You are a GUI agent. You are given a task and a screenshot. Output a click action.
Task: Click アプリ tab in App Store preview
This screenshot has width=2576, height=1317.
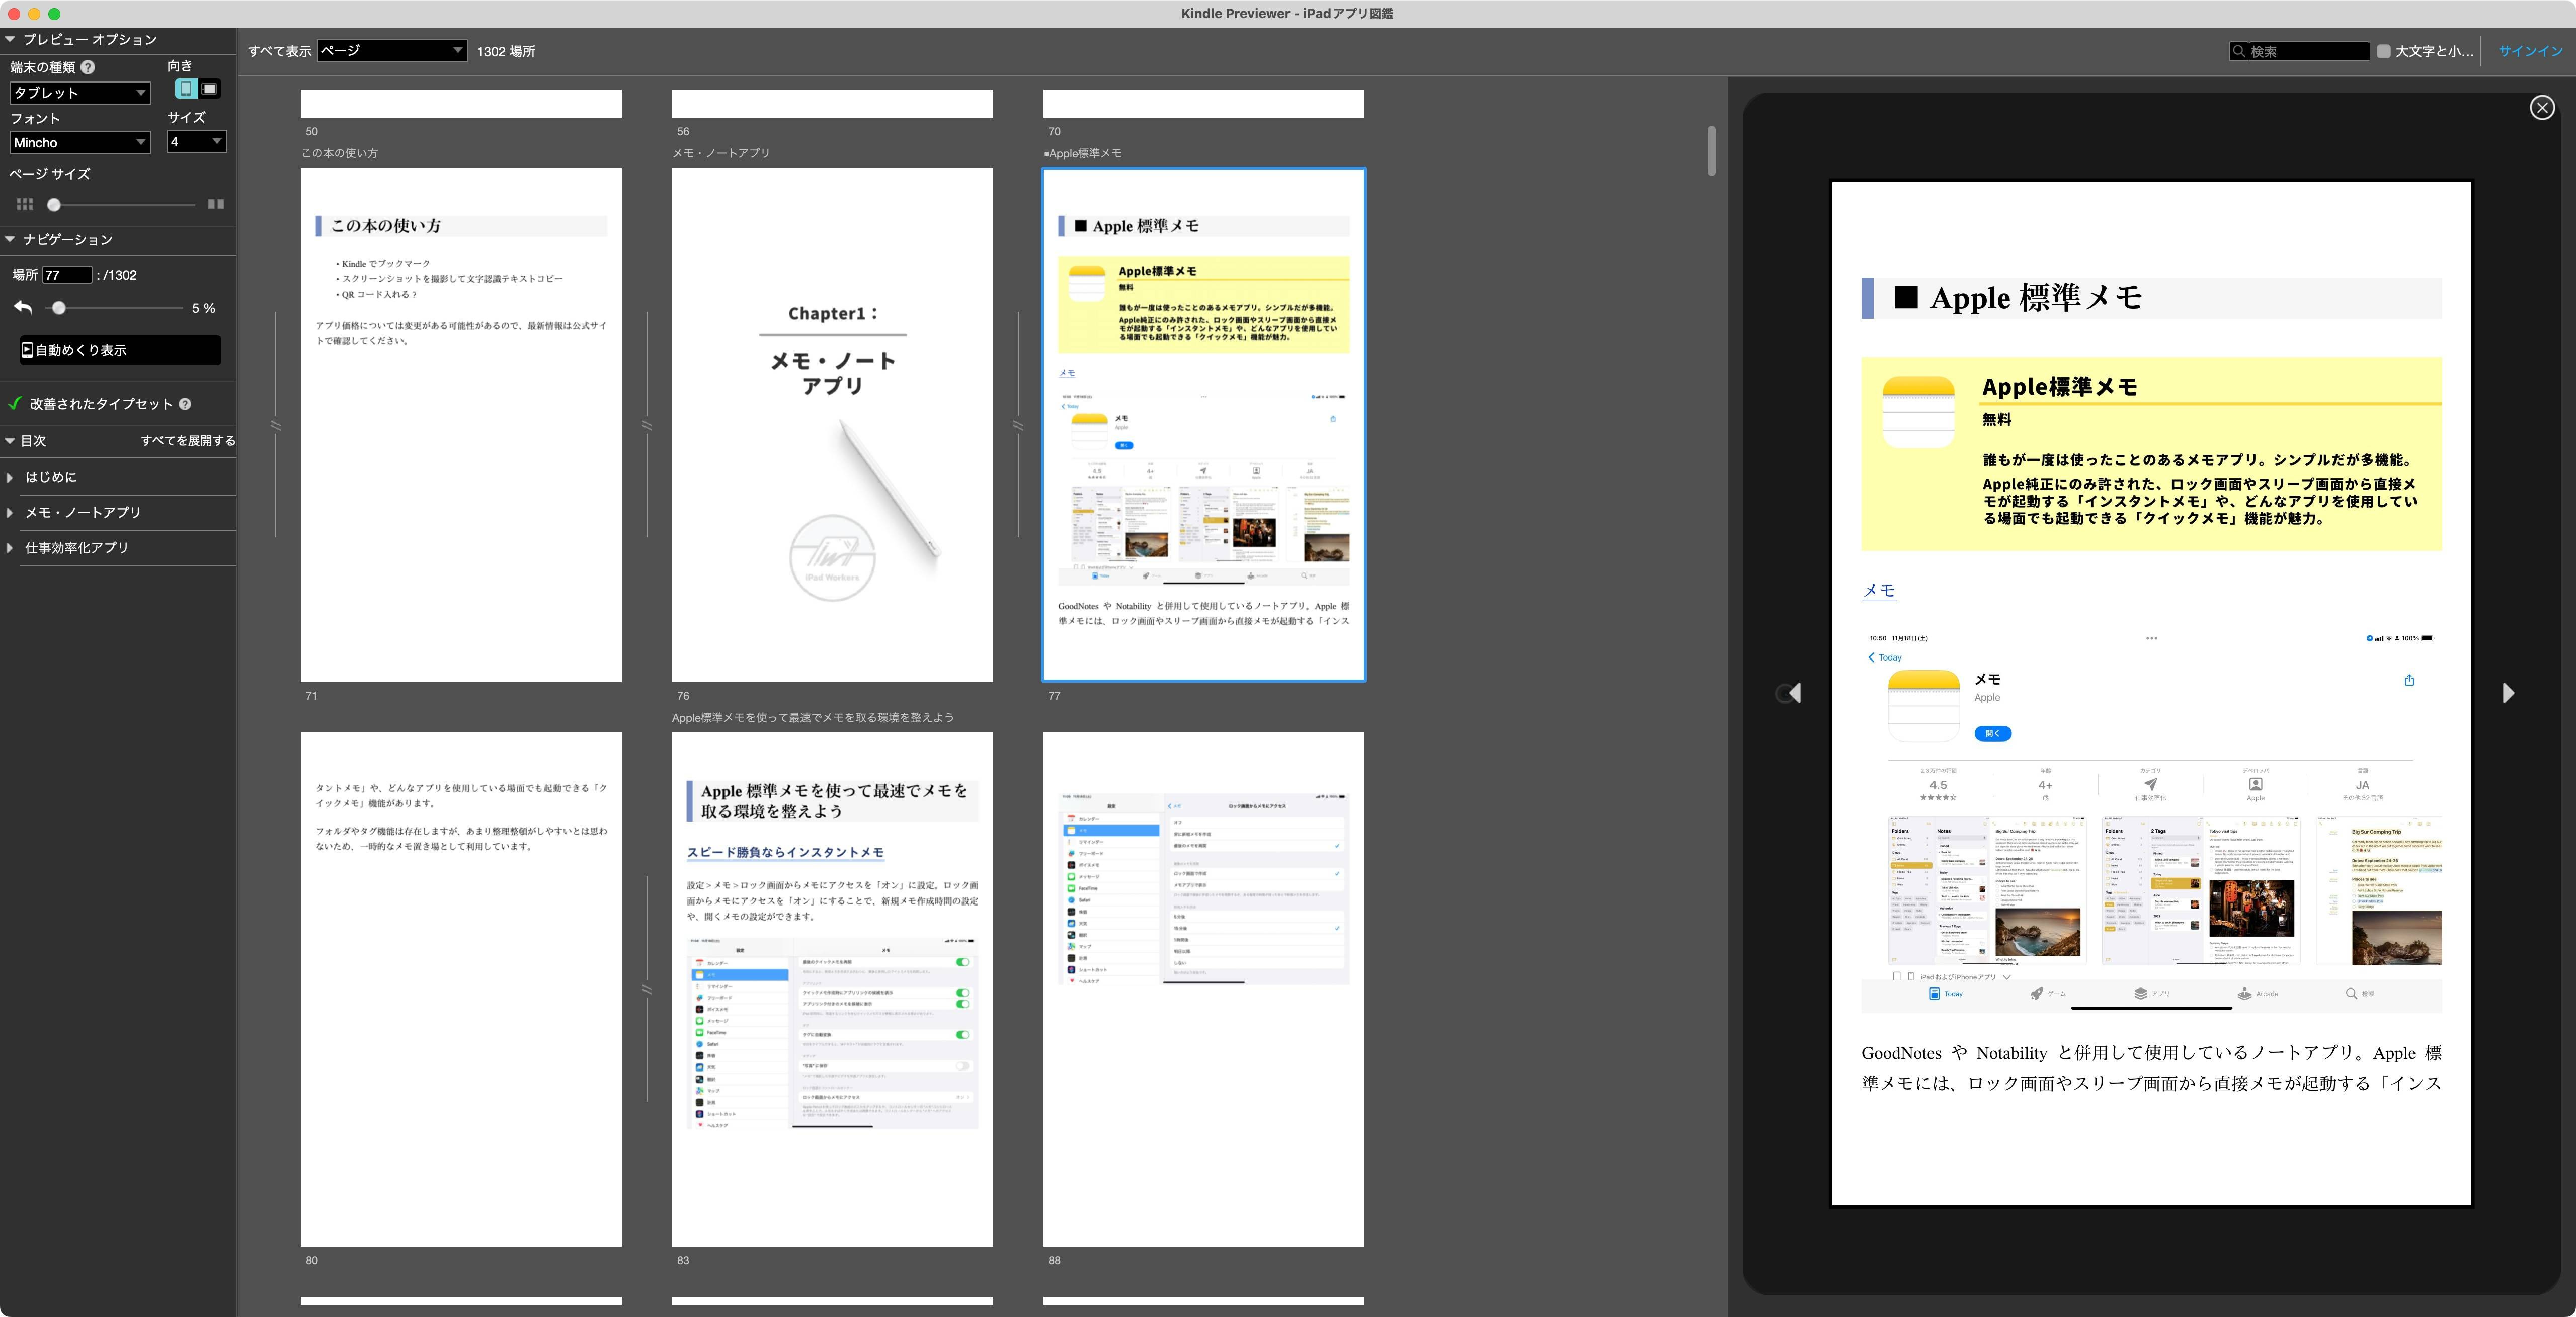coord(2152,993)
